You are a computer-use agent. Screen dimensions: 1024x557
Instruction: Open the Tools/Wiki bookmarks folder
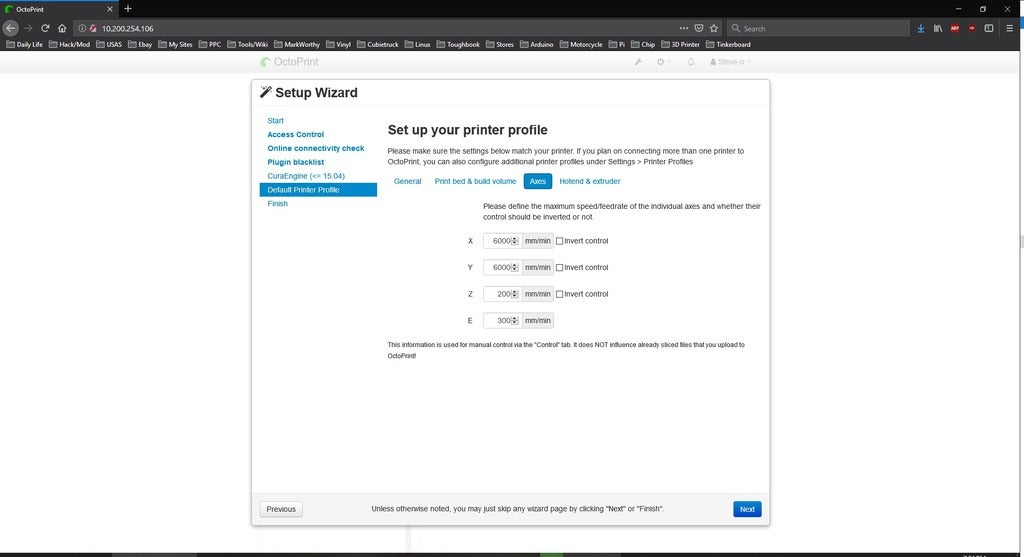pyautogui.click(x=248, y=44)
